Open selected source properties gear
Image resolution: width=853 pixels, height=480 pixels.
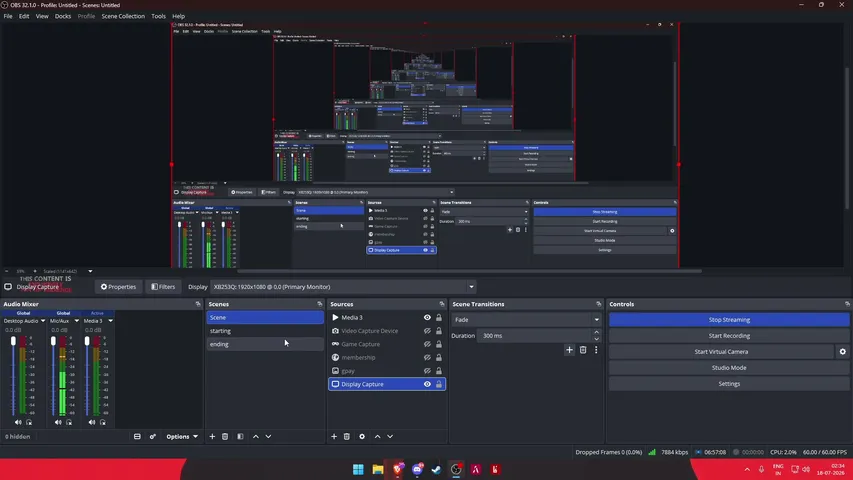[362, 436]
